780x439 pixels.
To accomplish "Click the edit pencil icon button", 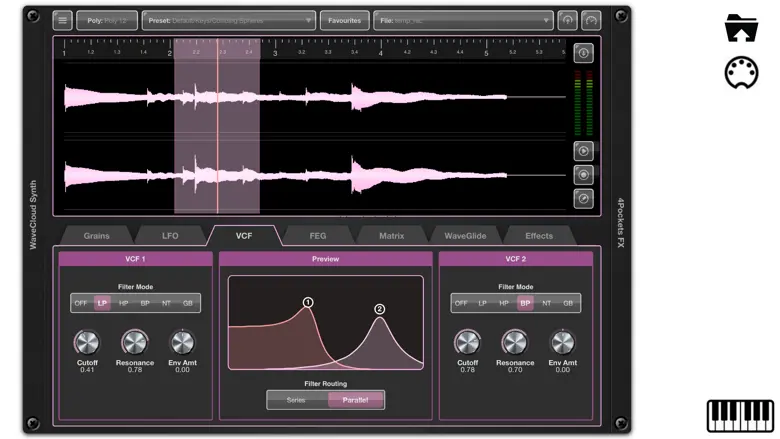I will coord(584,199).
